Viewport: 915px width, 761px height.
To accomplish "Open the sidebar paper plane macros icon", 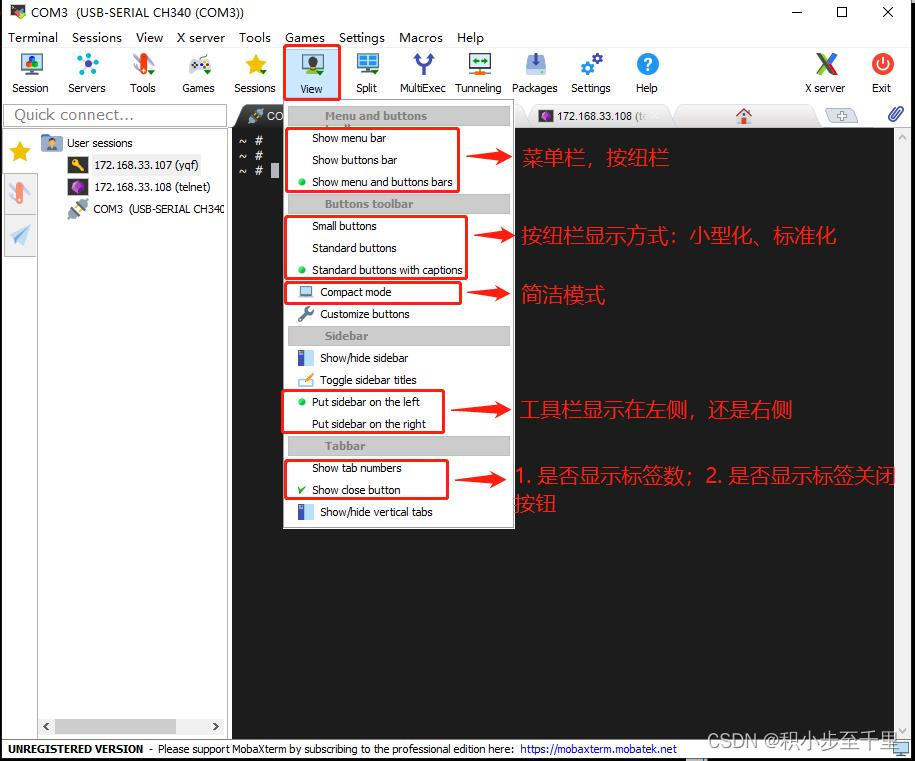I will pos(20,236).
